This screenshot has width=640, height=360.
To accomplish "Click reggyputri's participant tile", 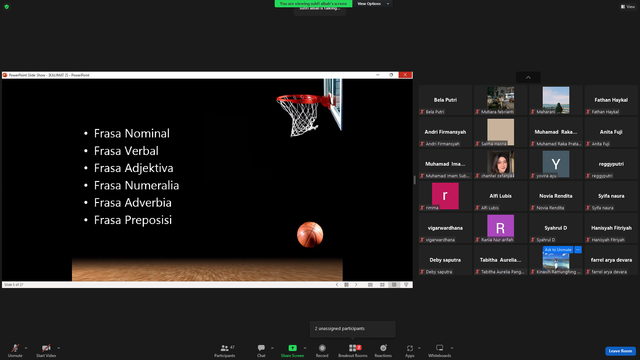I will coord(611,164).
